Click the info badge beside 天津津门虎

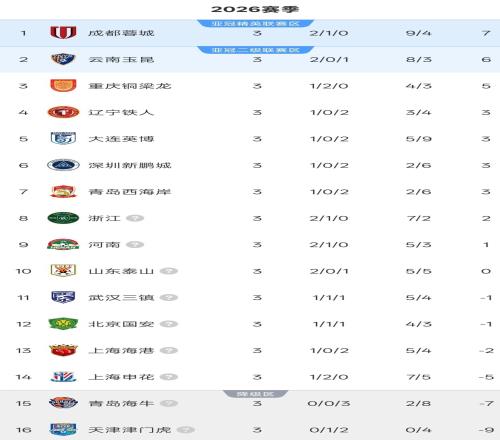[x=186, y=430]
